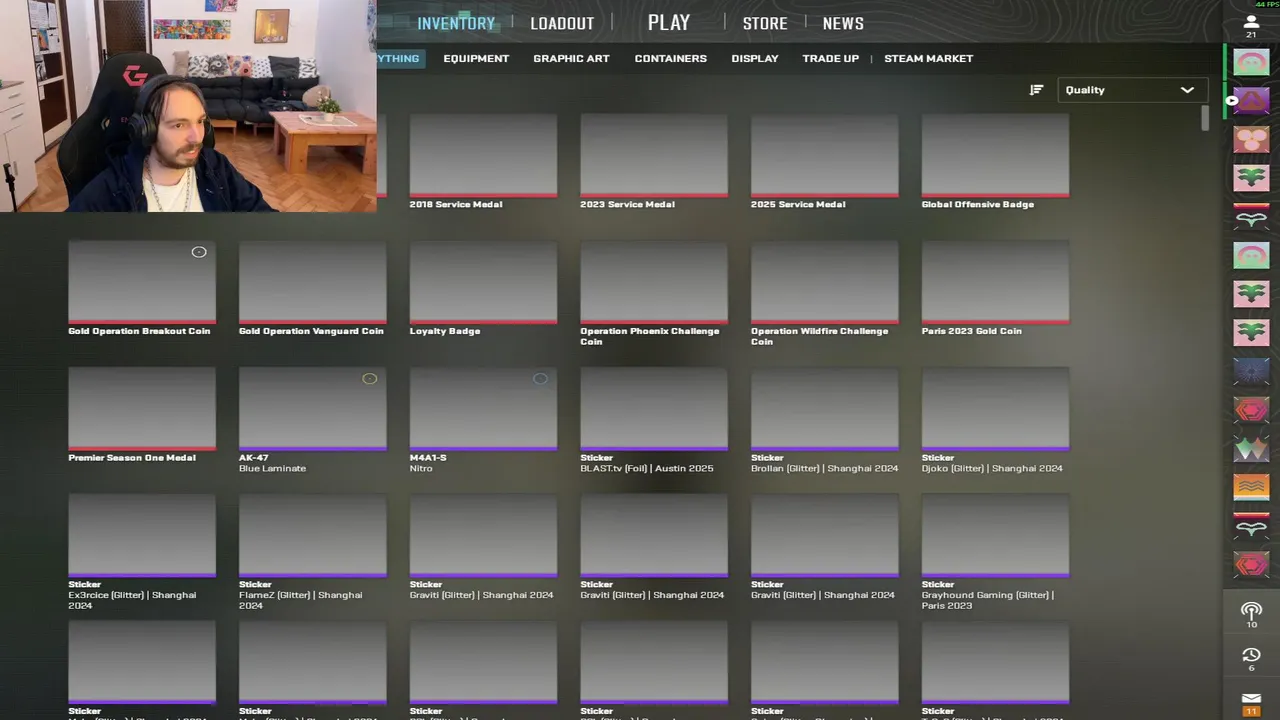
Task: Click the blue circle badge on M4A1-S tile
Action: [x=540, y=379]
